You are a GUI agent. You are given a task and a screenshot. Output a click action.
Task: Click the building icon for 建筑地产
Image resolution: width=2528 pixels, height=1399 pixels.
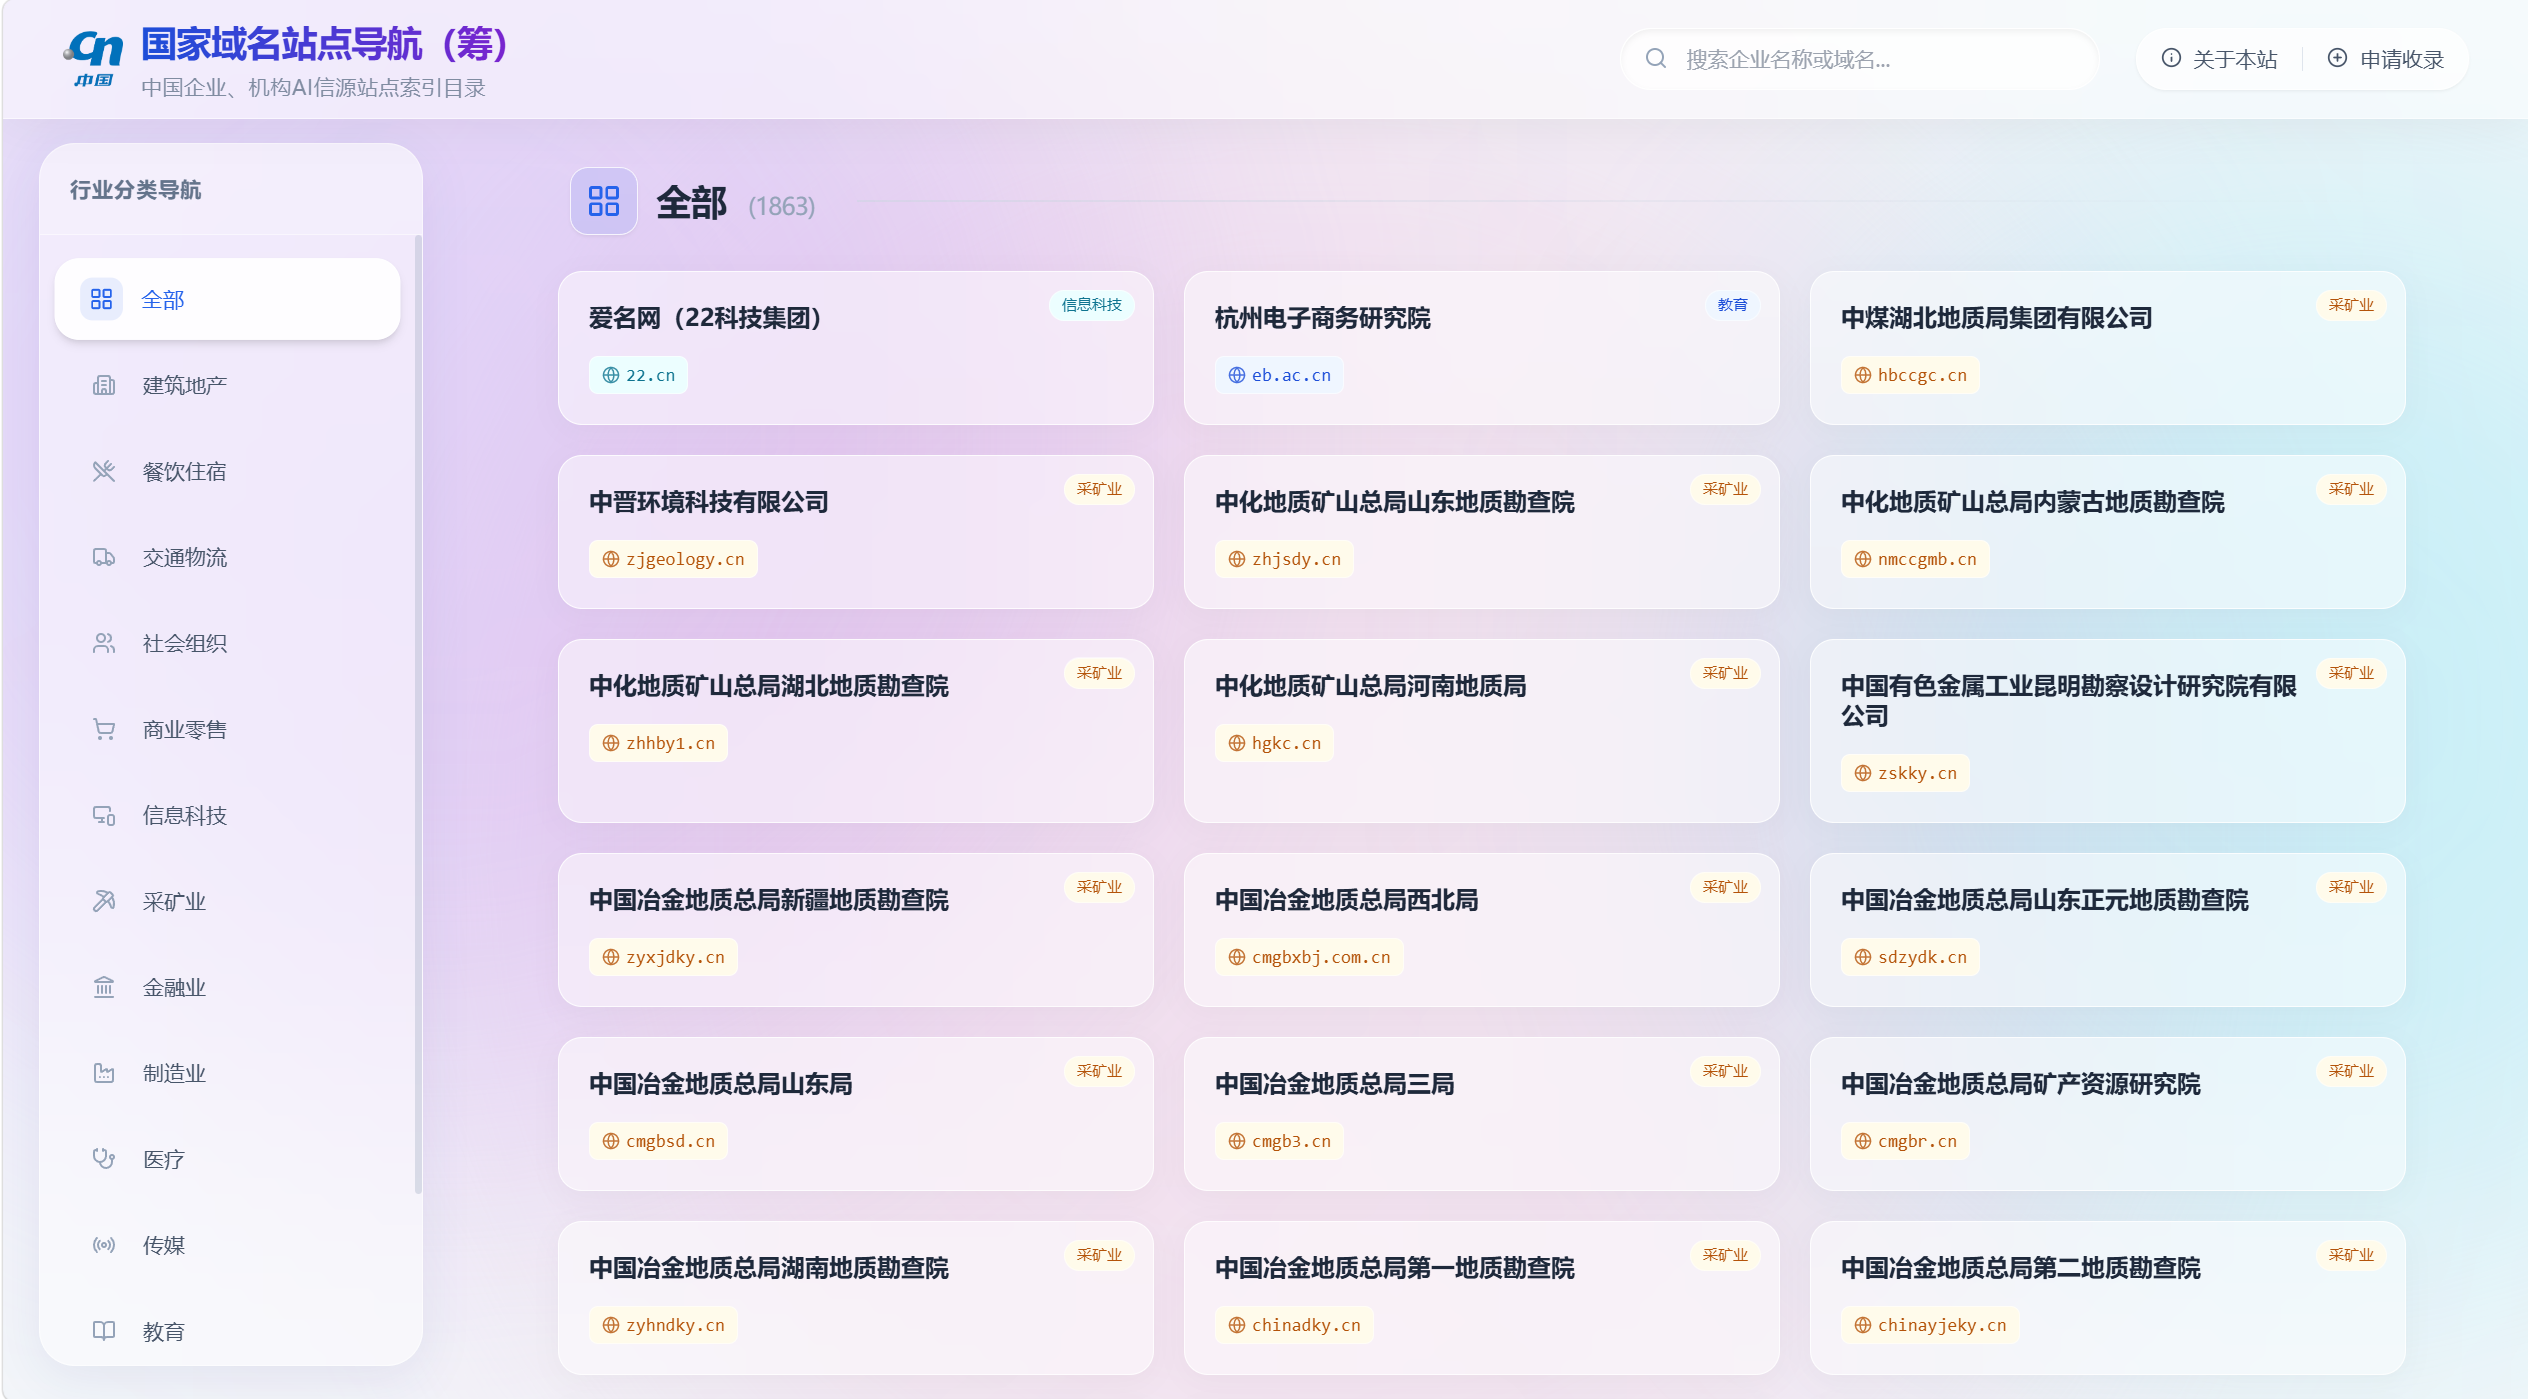104,385
